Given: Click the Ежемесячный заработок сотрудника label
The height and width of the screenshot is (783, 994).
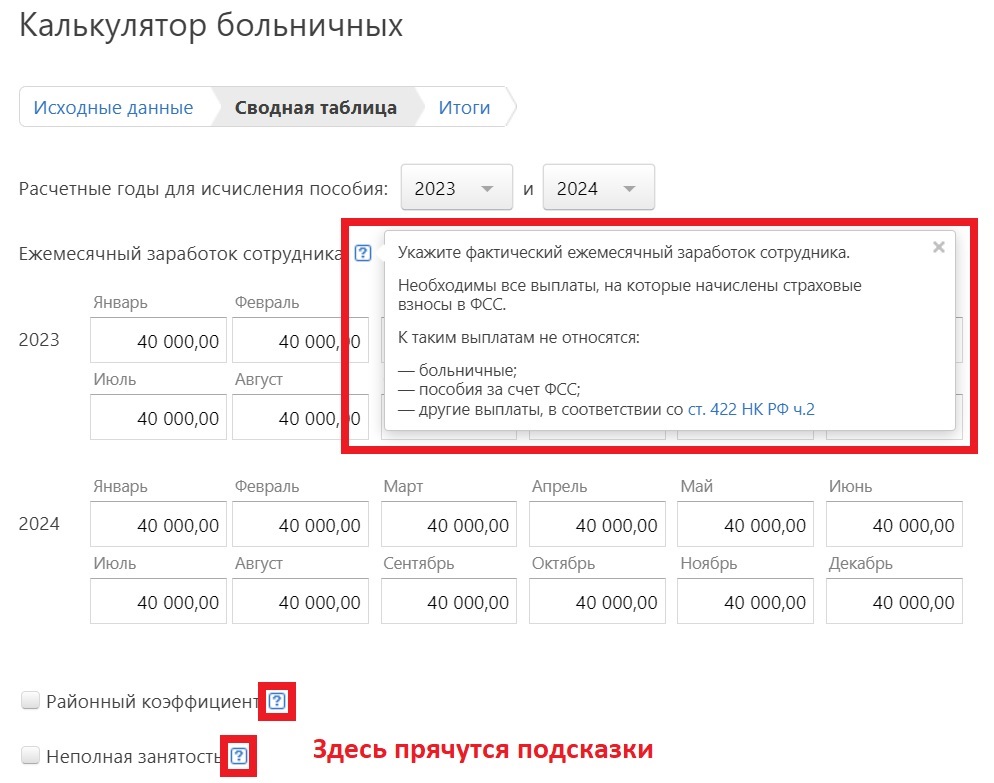Looking at the screenshot, I should pos(181,254).
